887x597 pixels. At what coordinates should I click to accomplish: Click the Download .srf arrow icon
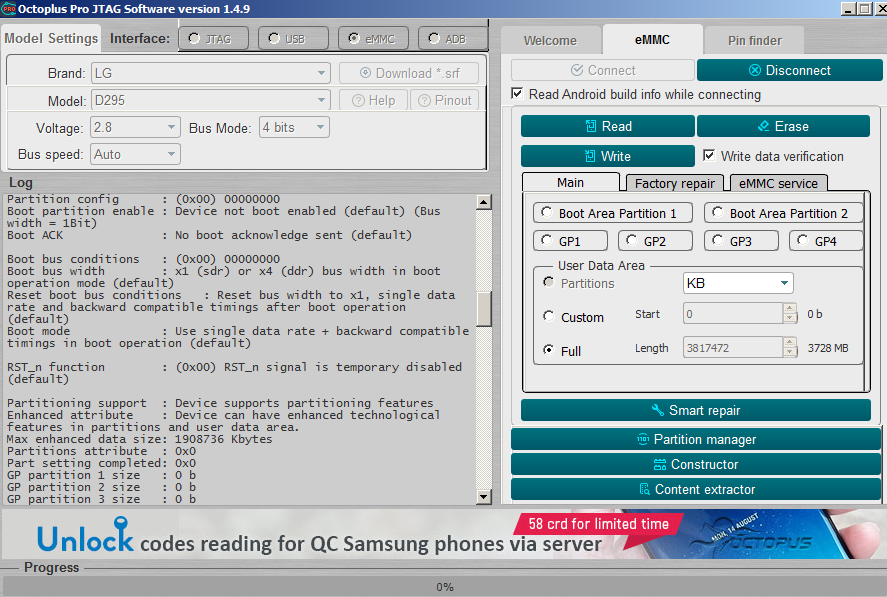coord(365,73)
